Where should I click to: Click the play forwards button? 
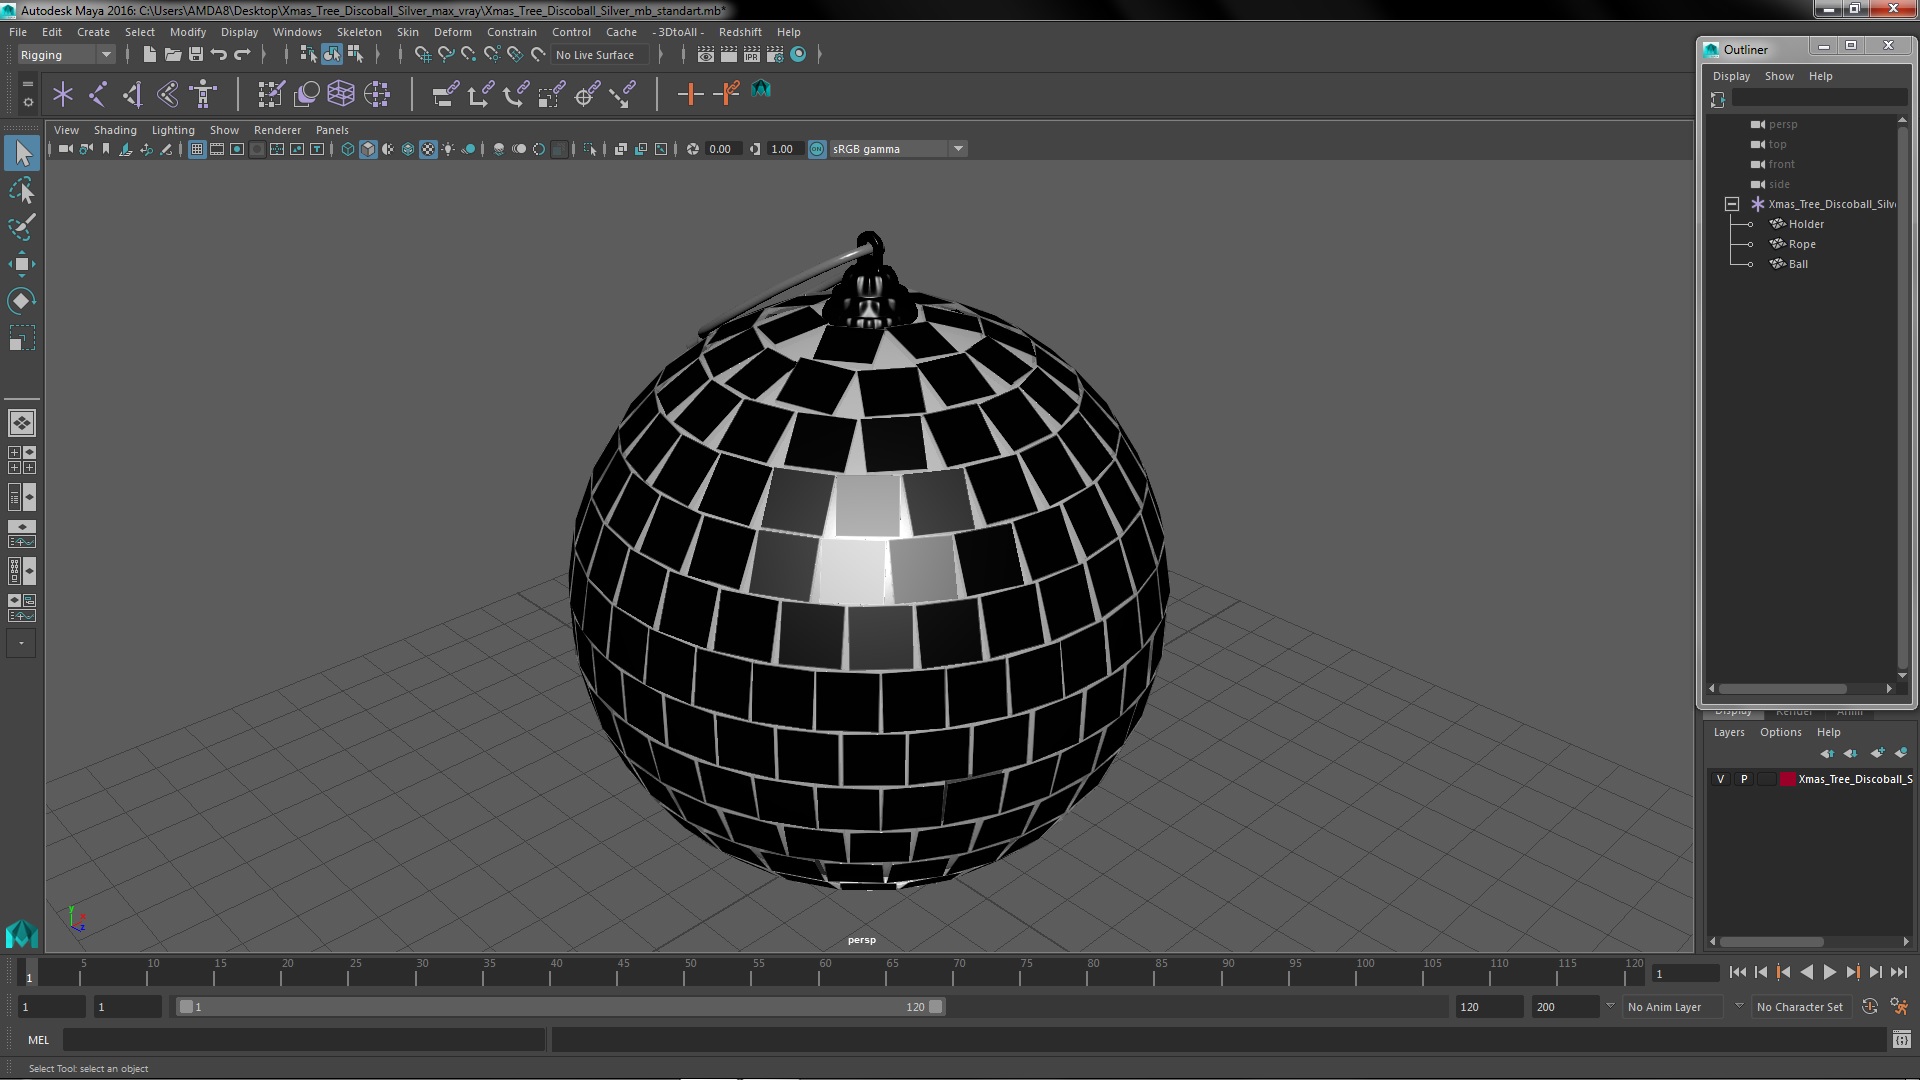[1829, 972]
